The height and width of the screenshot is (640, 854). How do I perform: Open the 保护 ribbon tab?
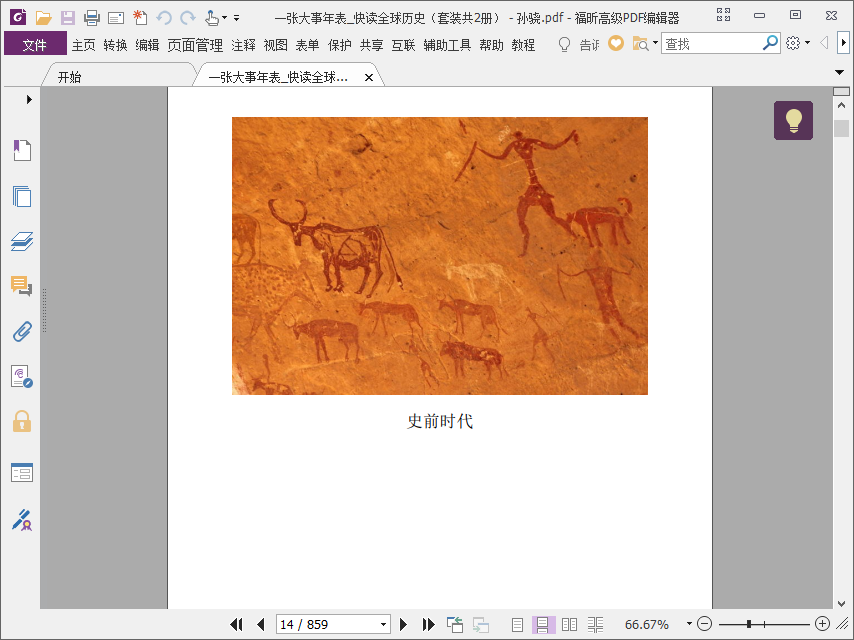click(x=339, y=45)
